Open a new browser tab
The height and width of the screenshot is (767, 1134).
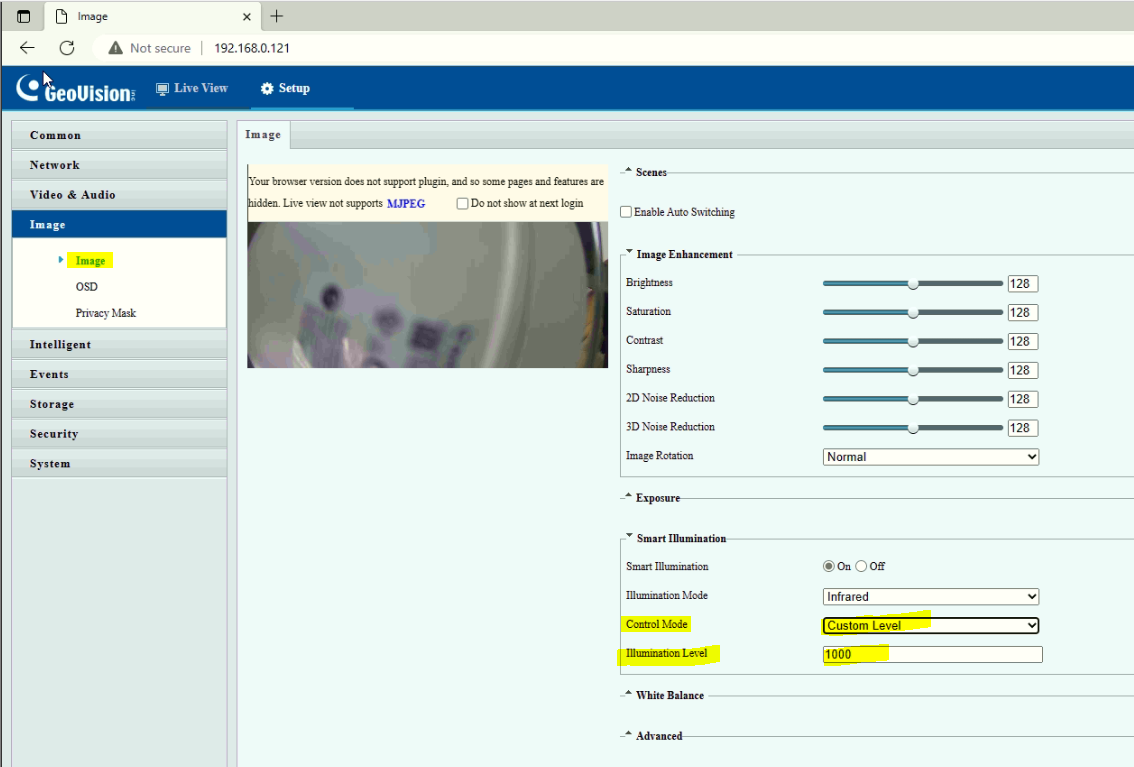[276, 16]
